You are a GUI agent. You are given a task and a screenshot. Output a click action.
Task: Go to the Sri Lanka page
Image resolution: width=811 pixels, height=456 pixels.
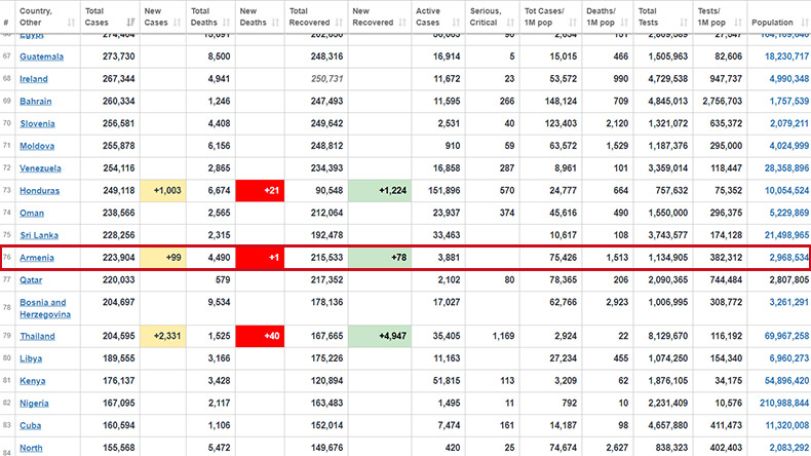pyautogui.click(x=39, y=235)
